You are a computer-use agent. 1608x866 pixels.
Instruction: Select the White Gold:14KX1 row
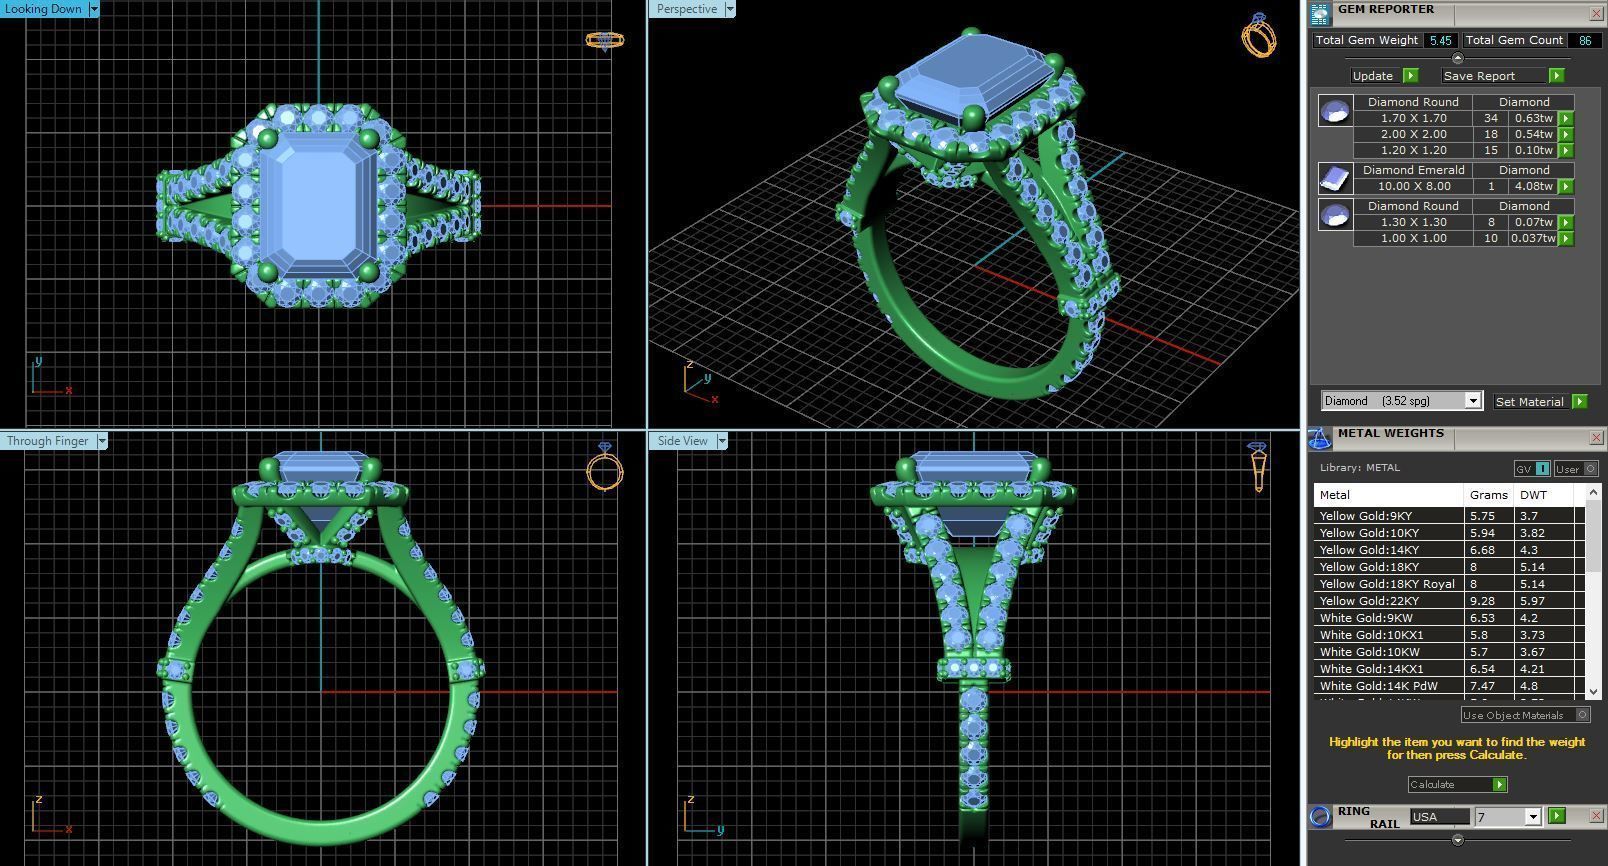[1449, 669]
